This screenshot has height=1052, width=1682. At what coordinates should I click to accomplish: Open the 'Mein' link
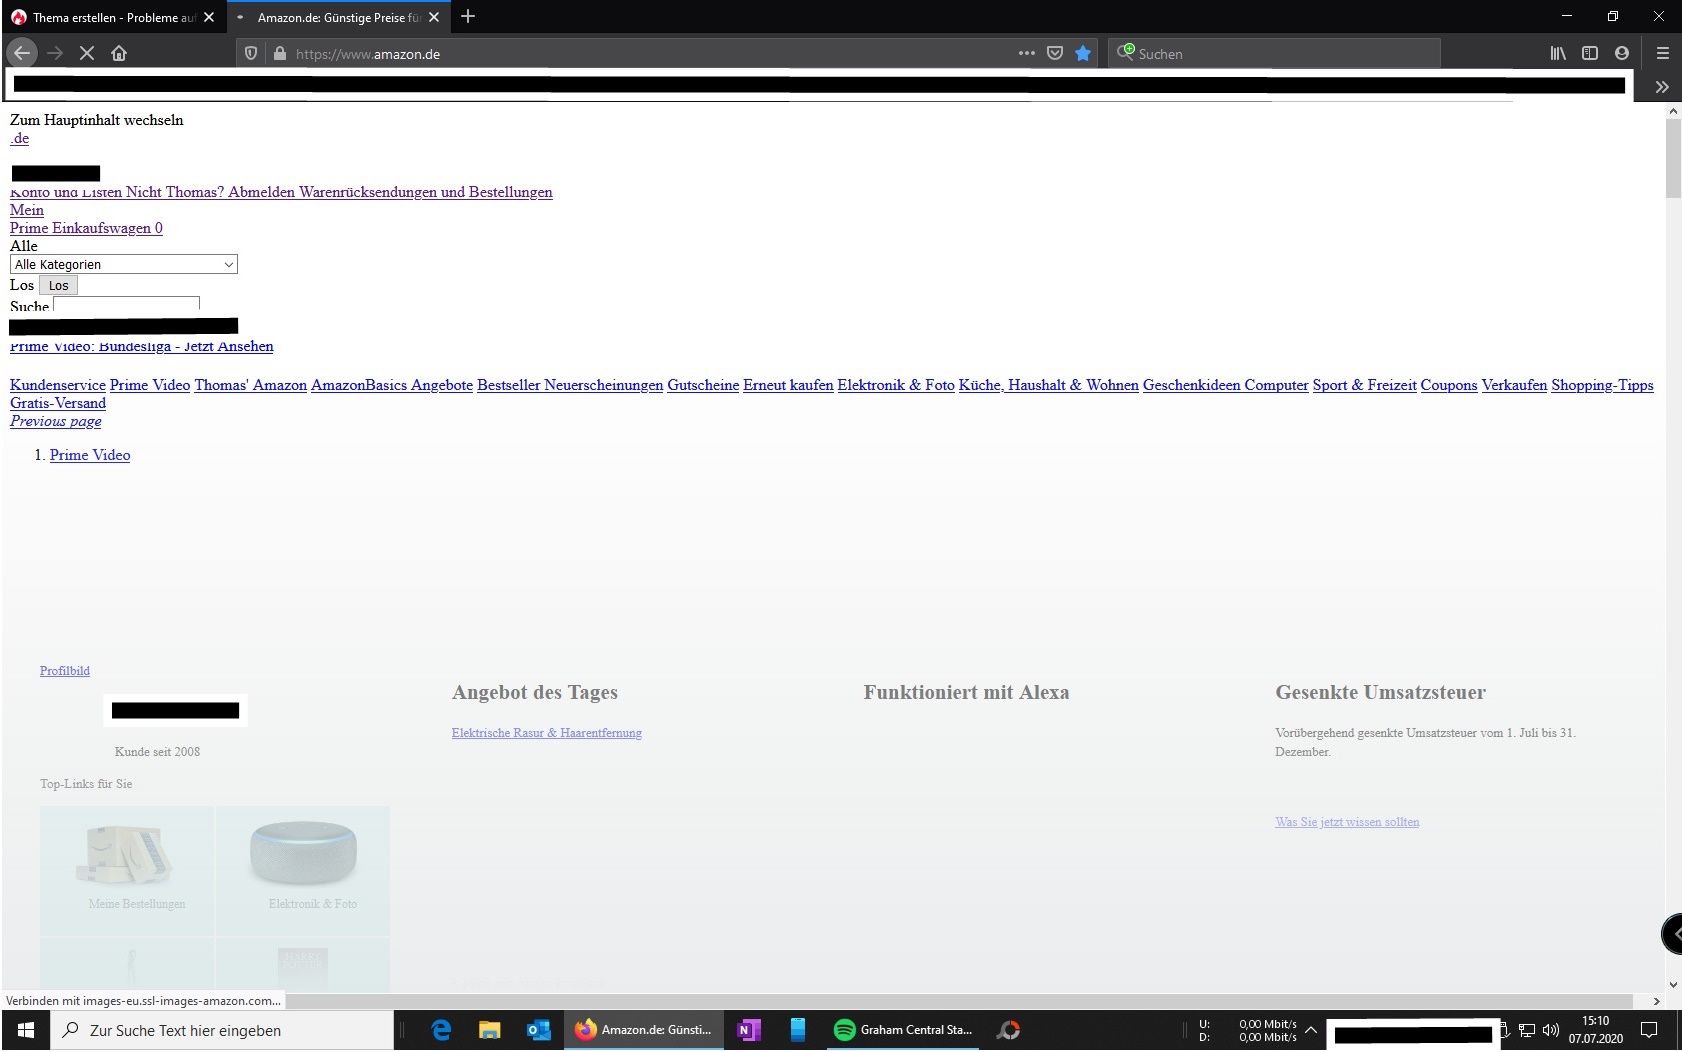pyautogui.click(x=27, y=210)
